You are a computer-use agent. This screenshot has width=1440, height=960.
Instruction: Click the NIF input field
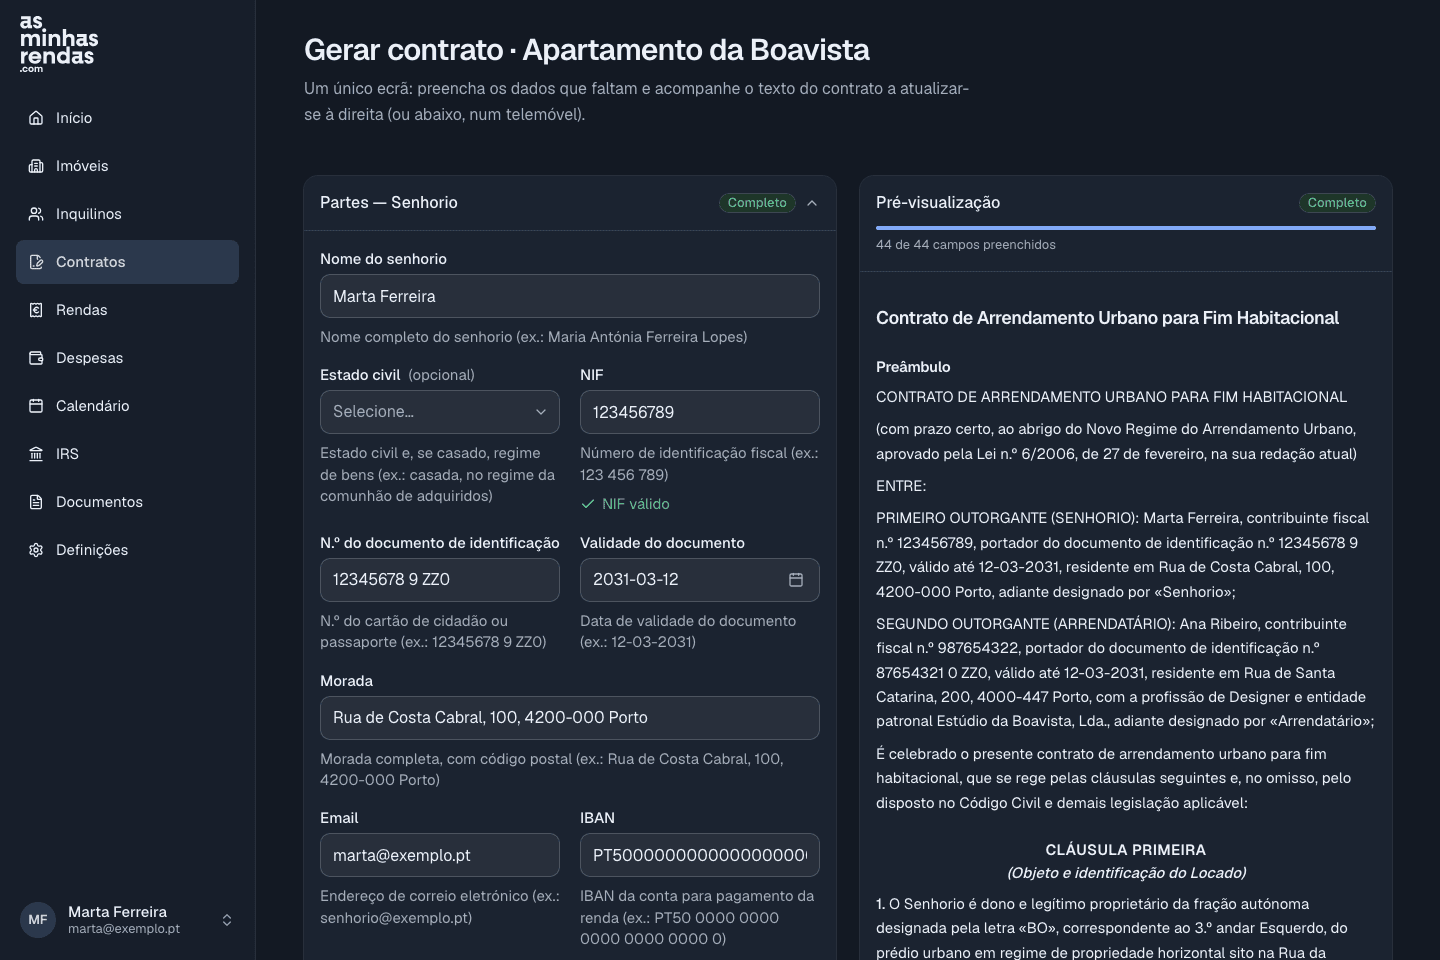point(700,412)
